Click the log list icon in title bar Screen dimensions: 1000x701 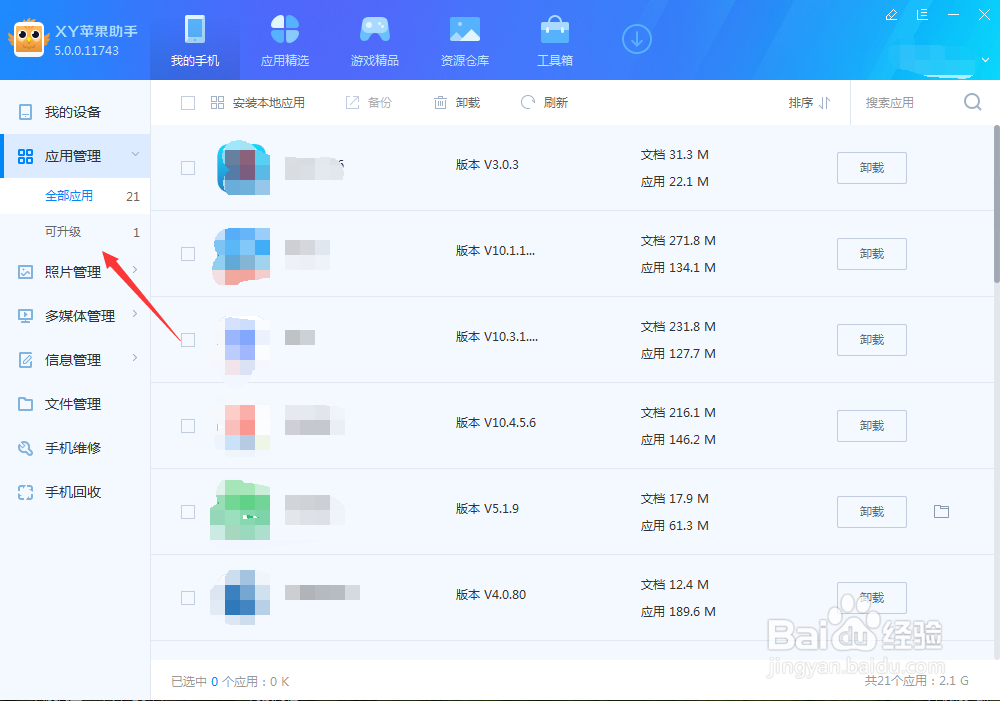click(922, 15)
